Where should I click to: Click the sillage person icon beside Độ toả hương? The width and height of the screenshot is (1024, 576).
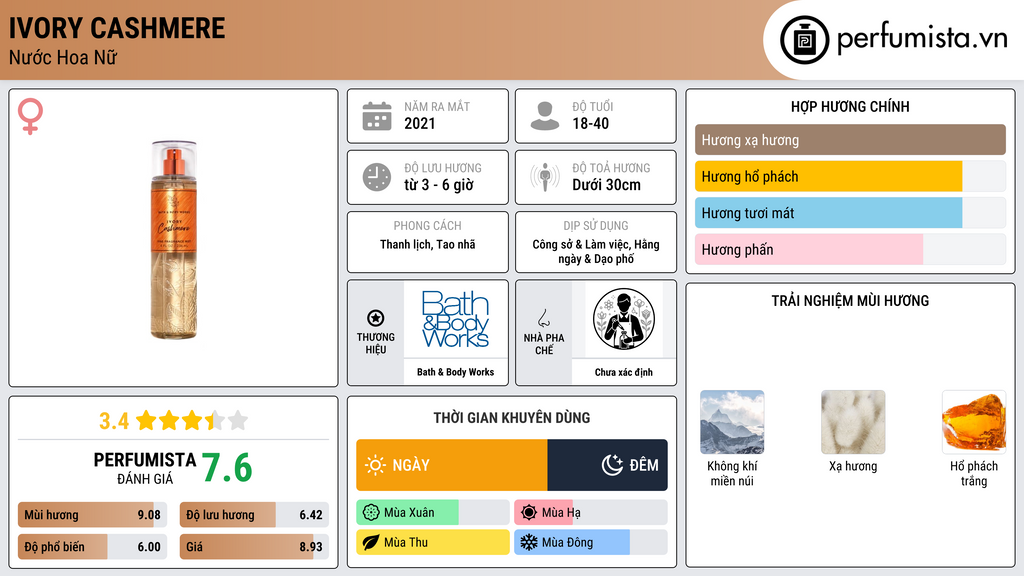545,177
